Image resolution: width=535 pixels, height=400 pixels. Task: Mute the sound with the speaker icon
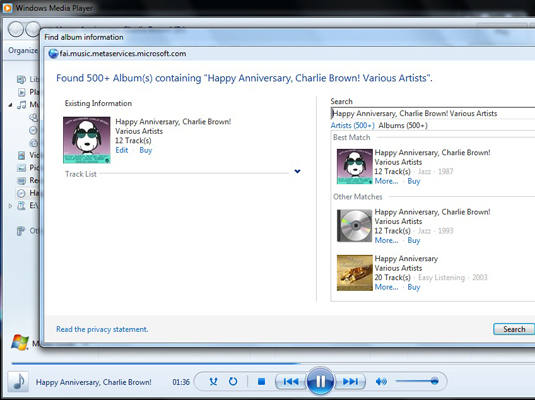pyautogui.click(x=381, y=381)
